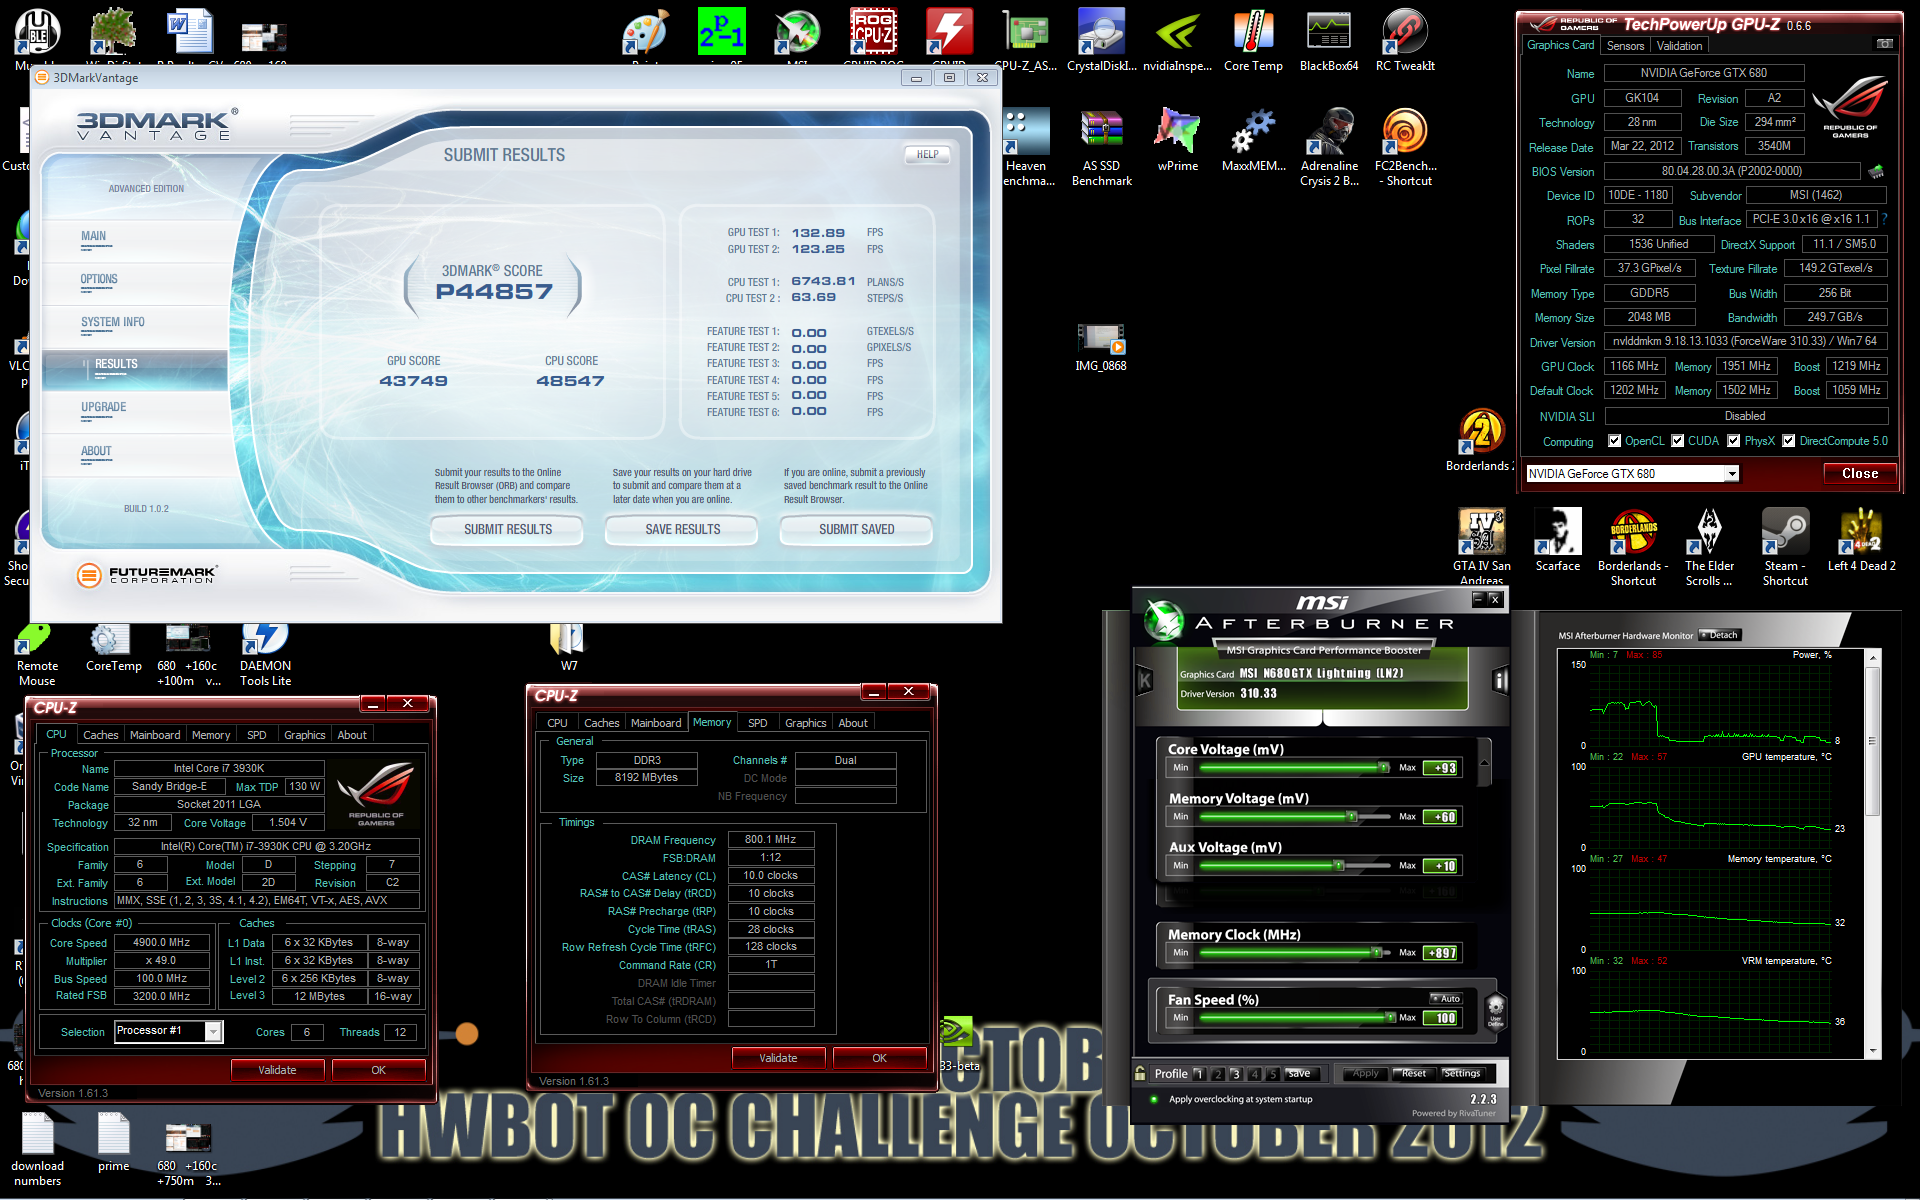The height and width of the screenshot is (1200, 1920).
Task: Click the Core Voltage +93 value field
Action: (1441, 768)
